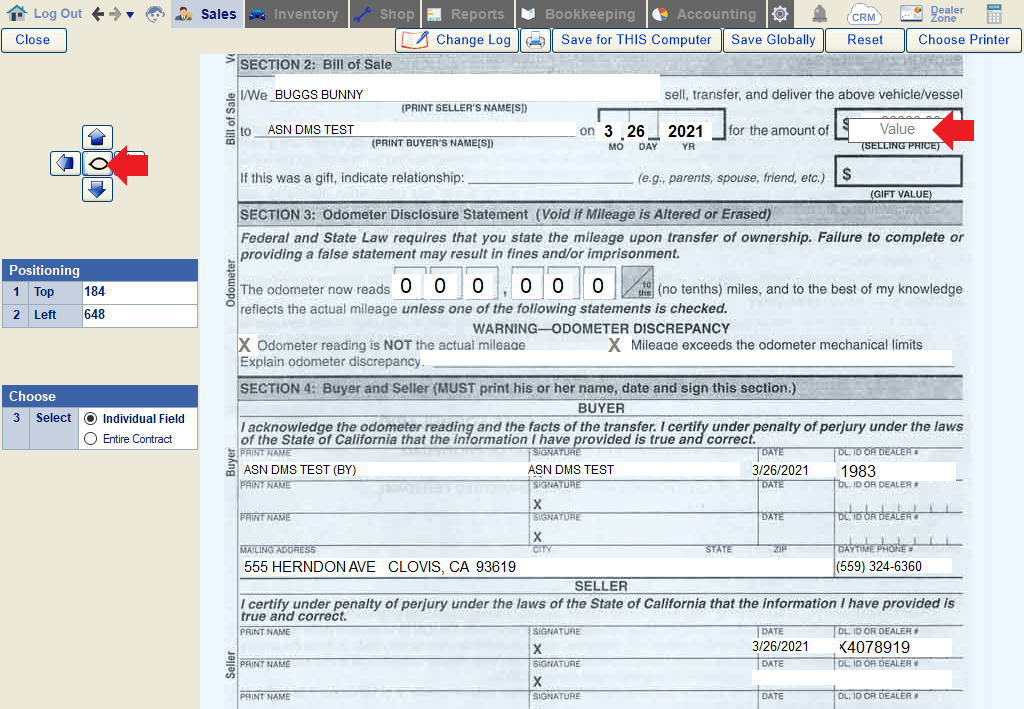
Task: Select the 555 HERNDON AVE address field
Action: coord(536,567)
